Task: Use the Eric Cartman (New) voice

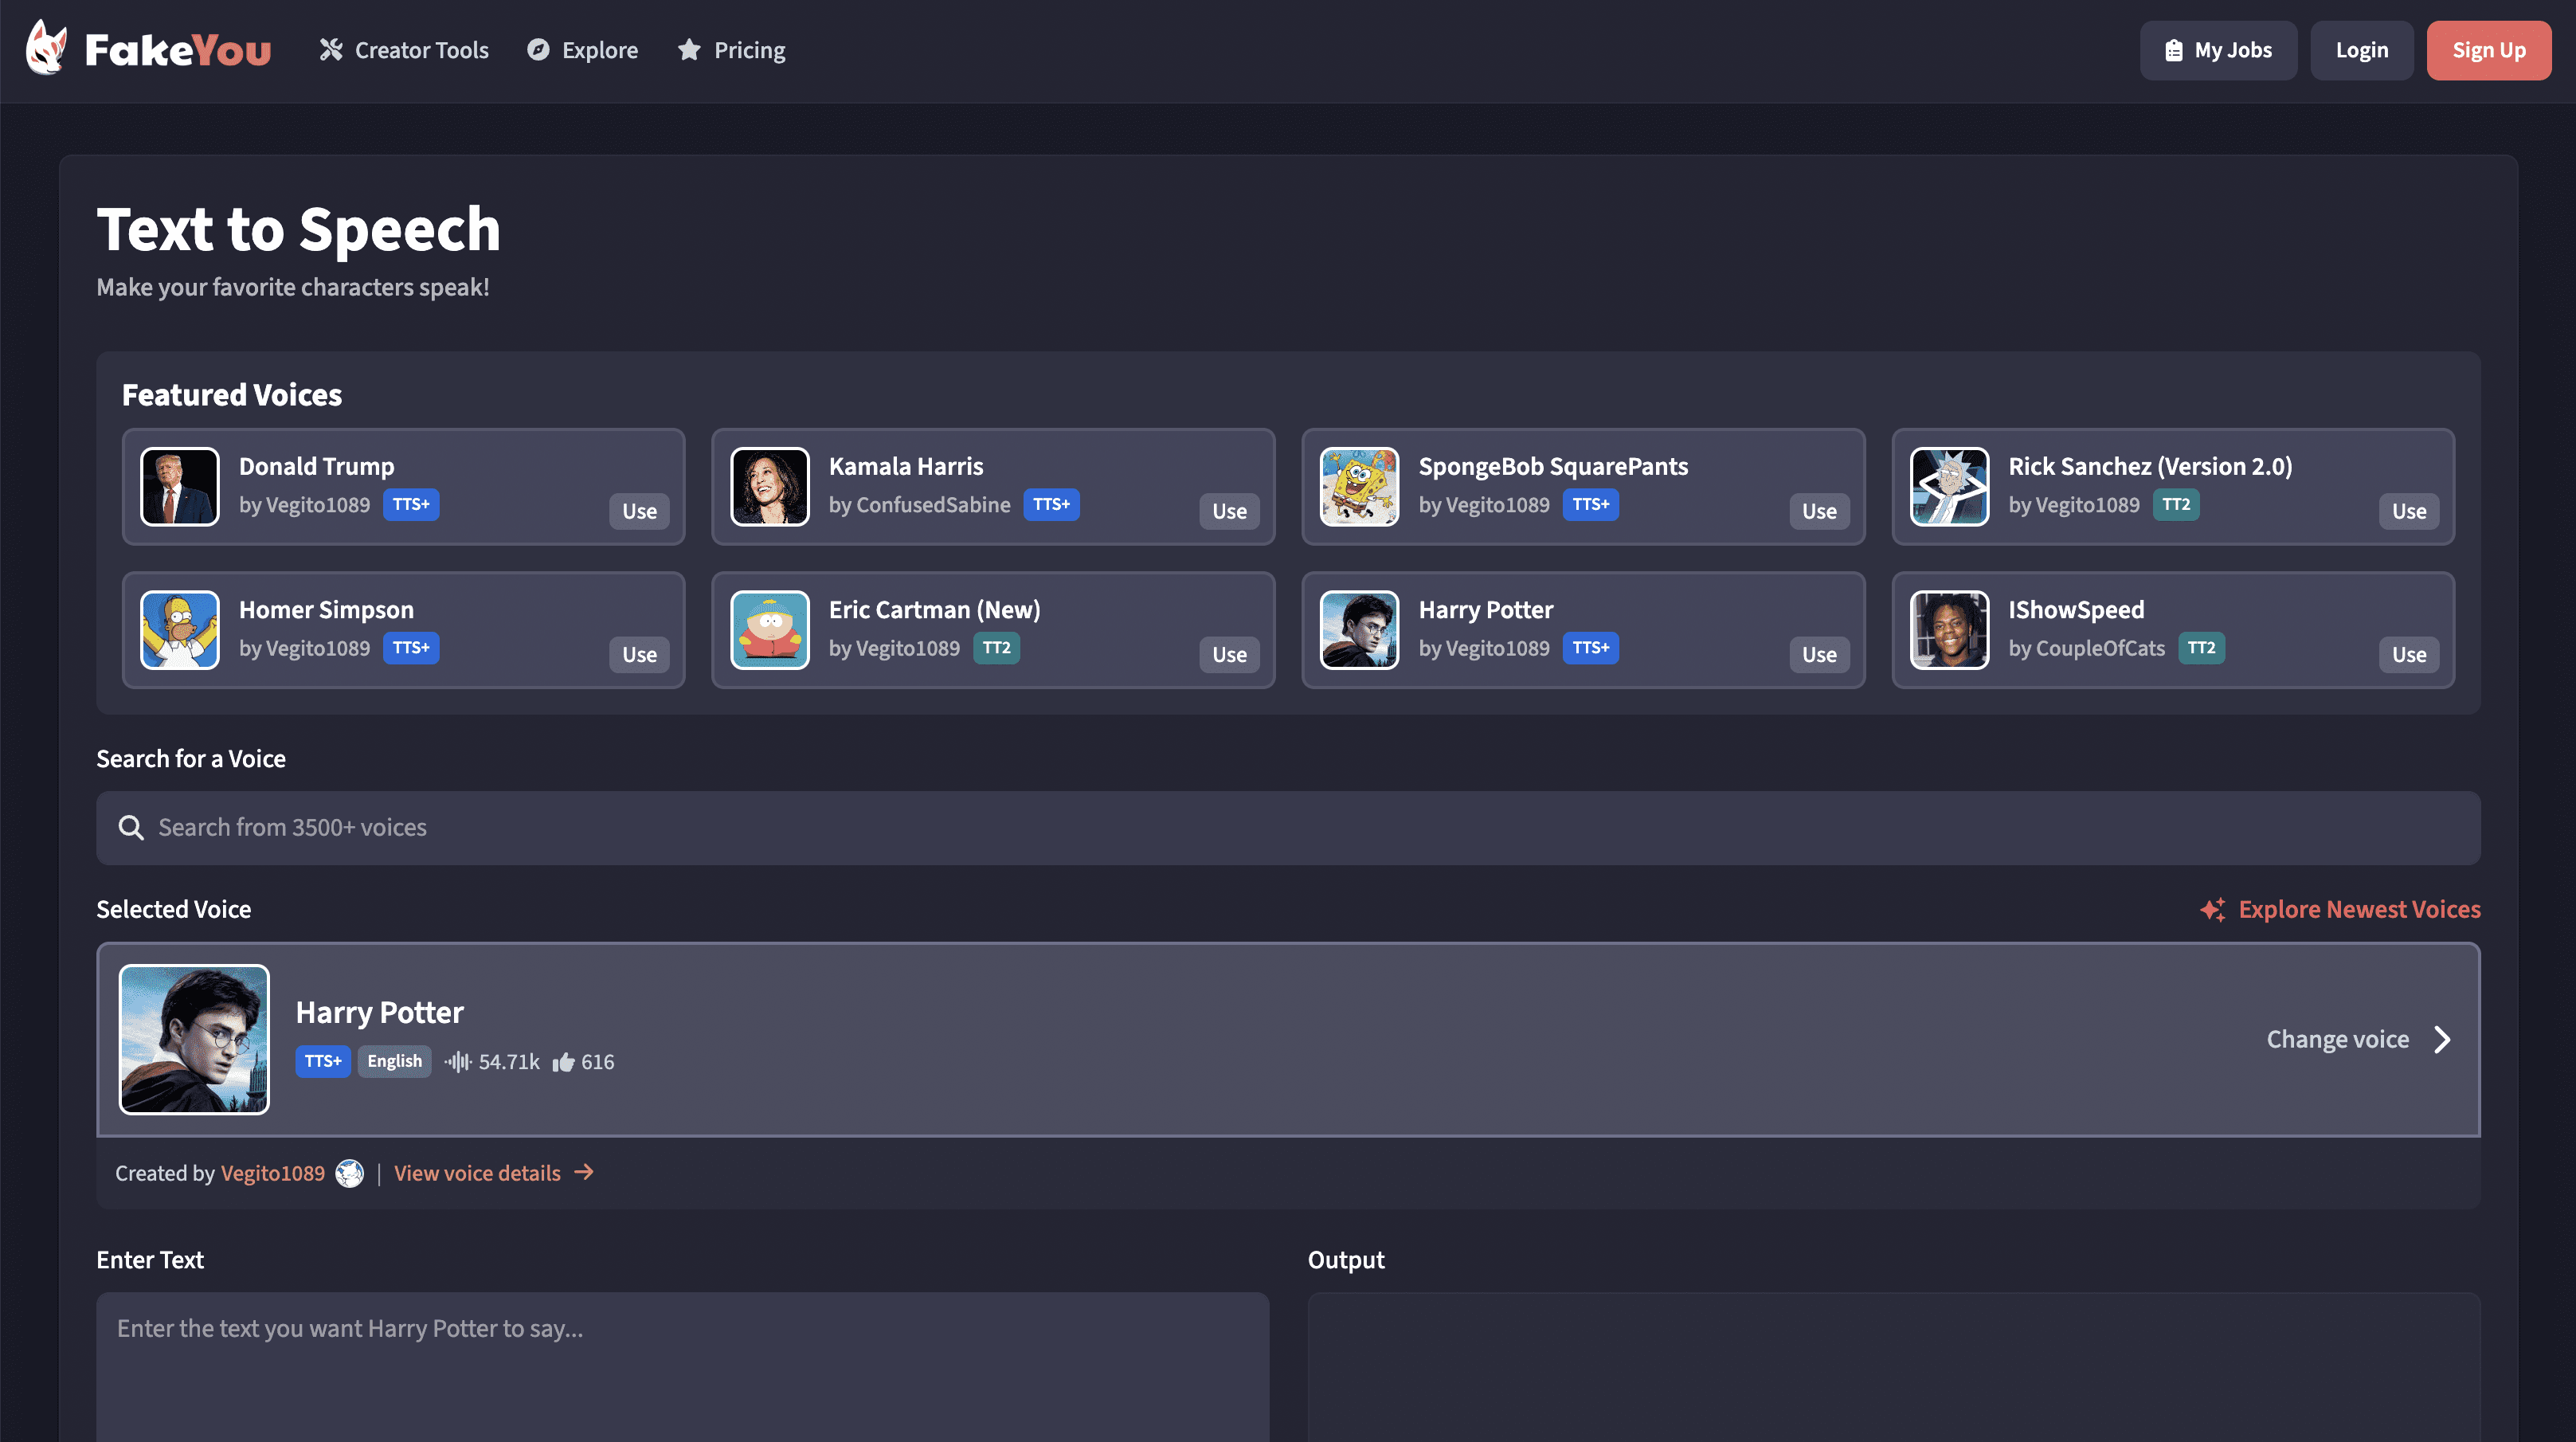Action: (1230, 656)
